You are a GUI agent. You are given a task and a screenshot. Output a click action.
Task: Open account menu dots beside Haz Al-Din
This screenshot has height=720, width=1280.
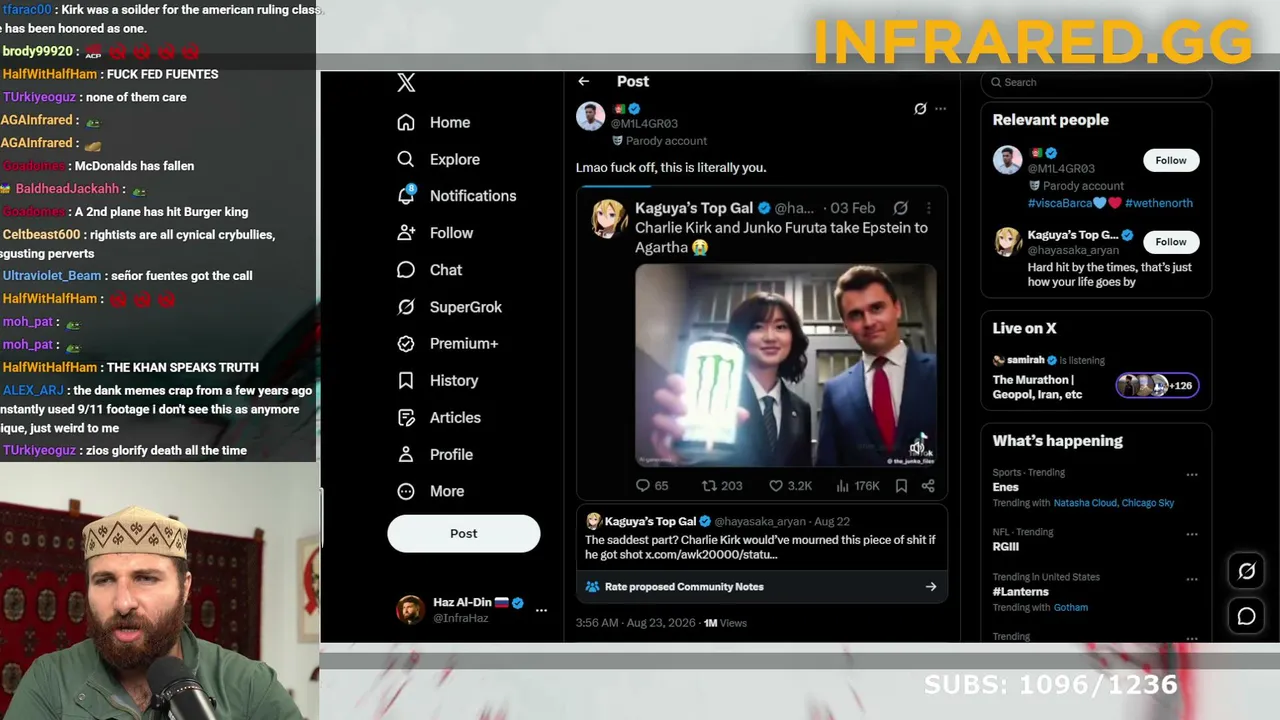coord(541,609)
